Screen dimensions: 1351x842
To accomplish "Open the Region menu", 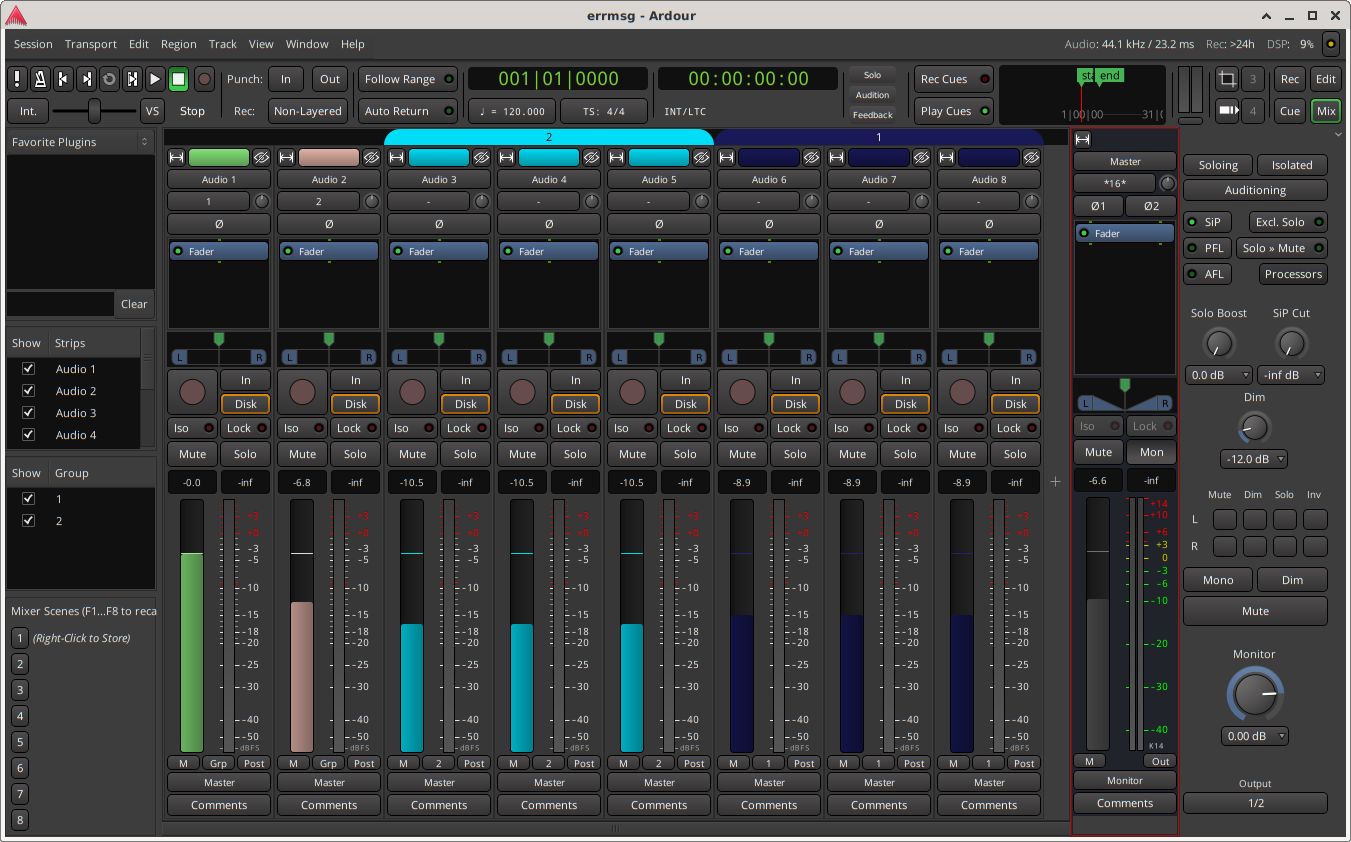I will pos(178,44).
